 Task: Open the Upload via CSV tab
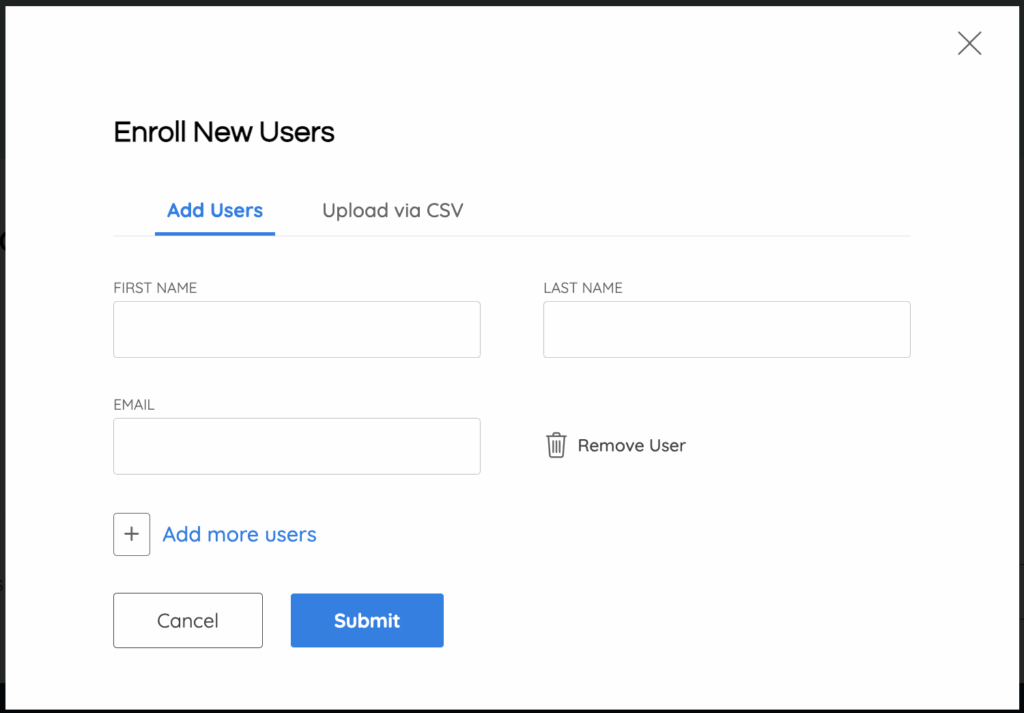click(x=392, y=211)
